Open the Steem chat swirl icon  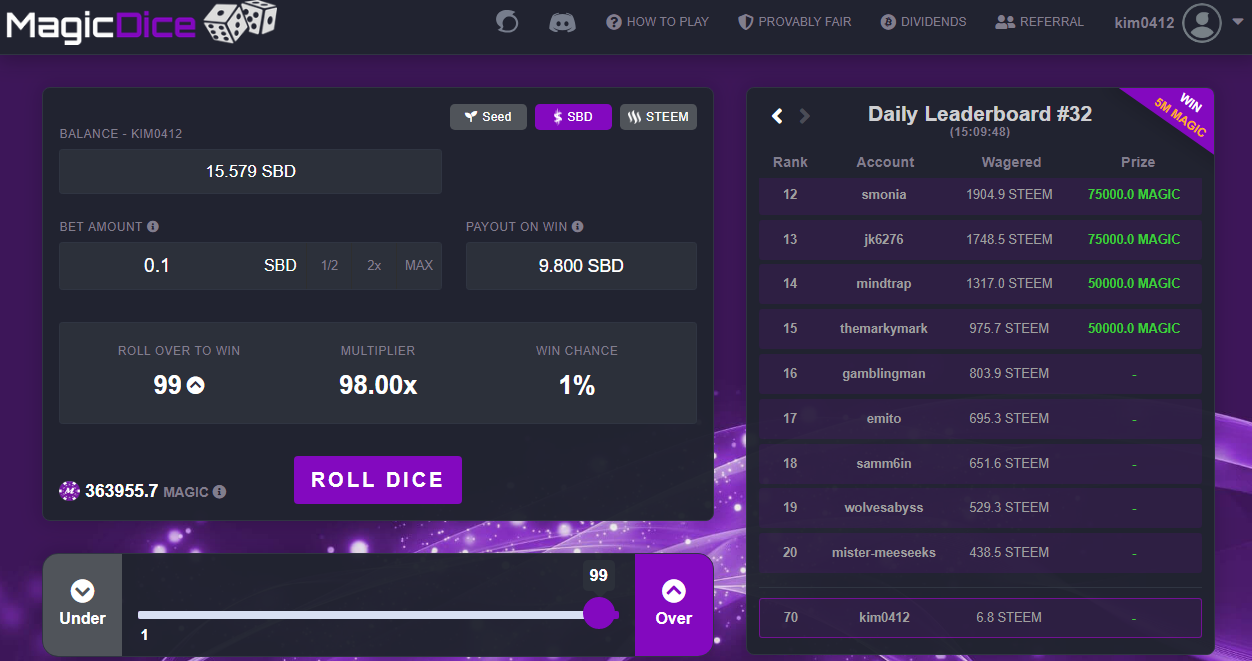(507, 21)
